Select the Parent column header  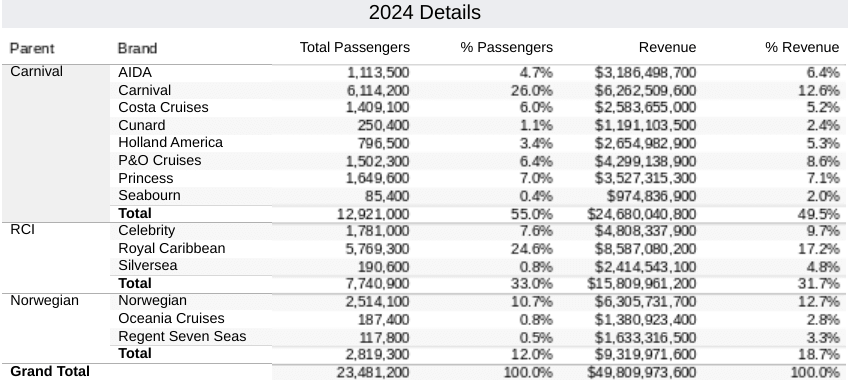32,48
